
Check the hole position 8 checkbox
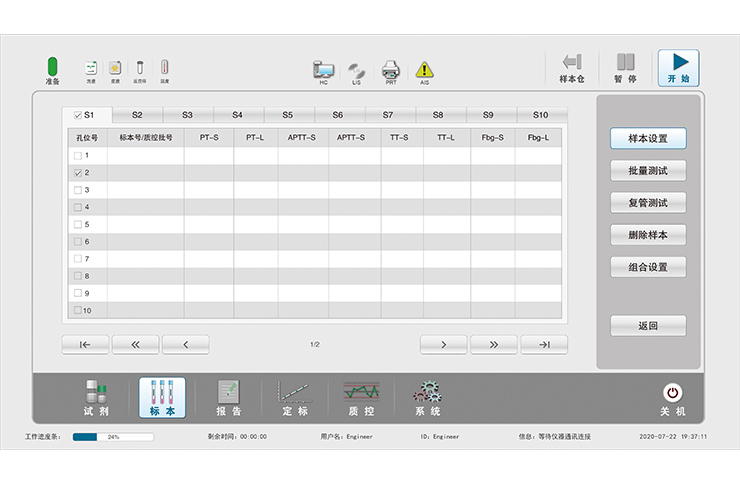(x=78, y=276)
